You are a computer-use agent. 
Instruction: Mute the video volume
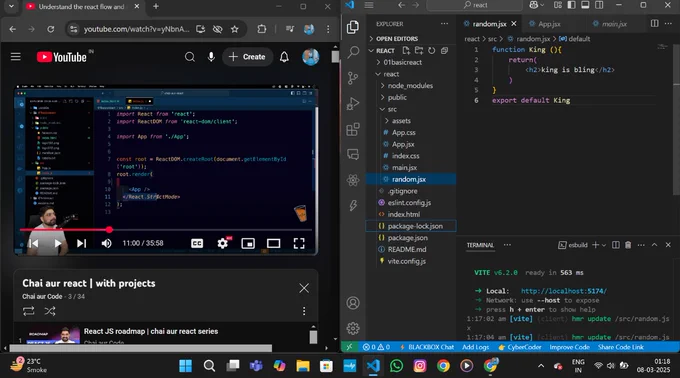106,243
